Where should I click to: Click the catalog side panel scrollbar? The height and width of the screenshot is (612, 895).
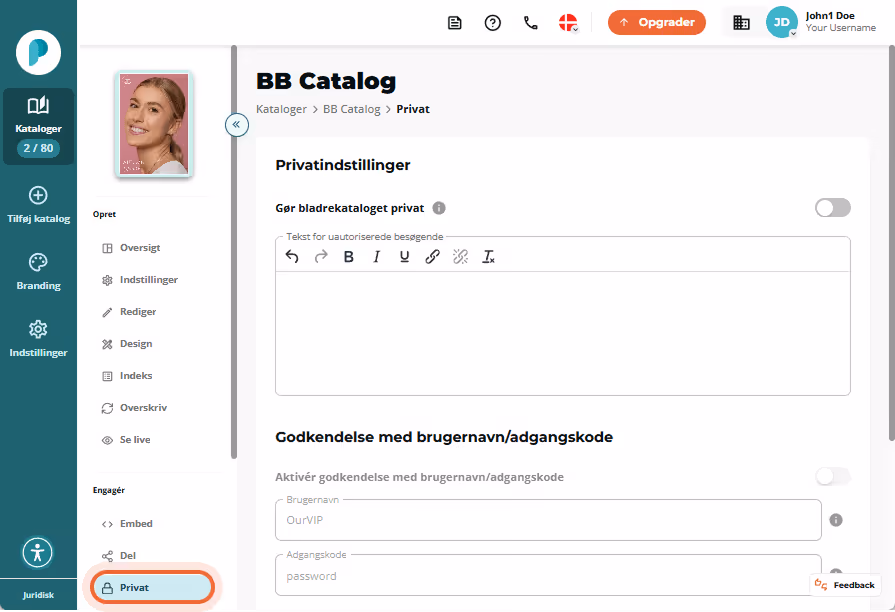(x=233, y=252)
